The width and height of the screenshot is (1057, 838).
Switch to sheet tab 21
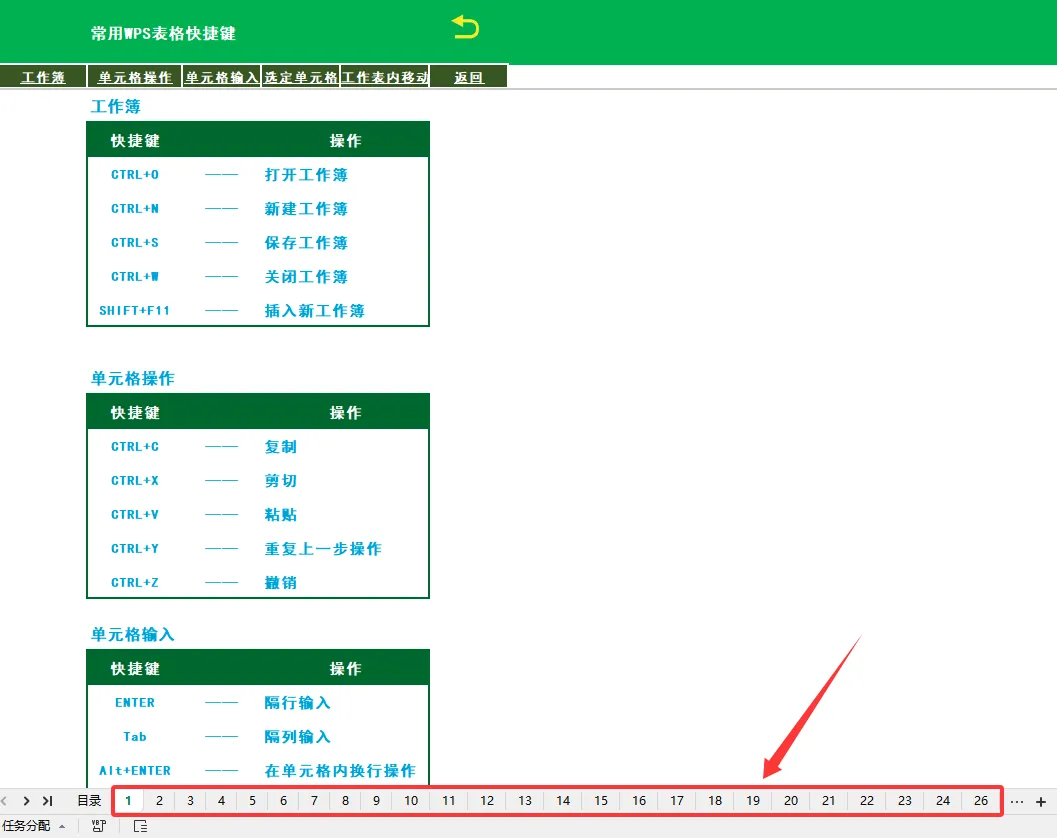(828, 801)
